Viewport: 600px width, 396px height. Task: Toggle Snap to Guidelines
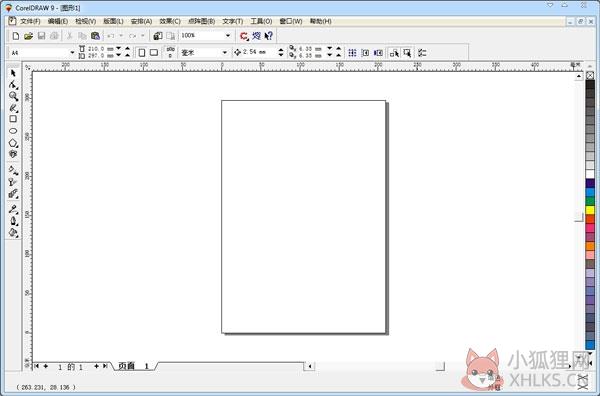coord(365,53)
